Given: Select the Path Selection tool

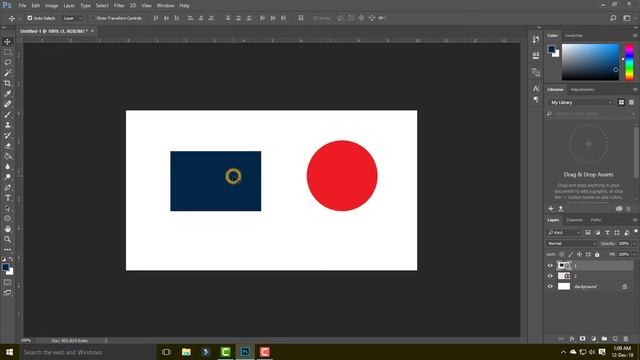Looking at the screenshot, I should point(7,208).
